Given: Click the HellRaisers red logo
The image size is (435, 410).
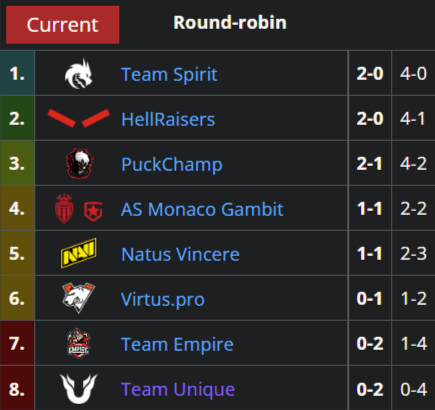Looking at the screenshot, I should 78,118.
